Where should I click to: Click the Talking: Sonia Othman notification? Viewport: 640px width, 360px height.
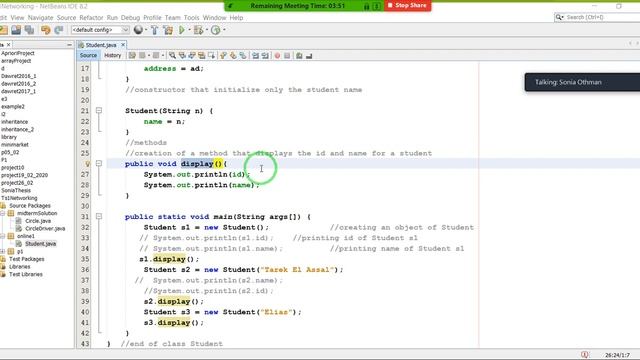coord(582,82)
